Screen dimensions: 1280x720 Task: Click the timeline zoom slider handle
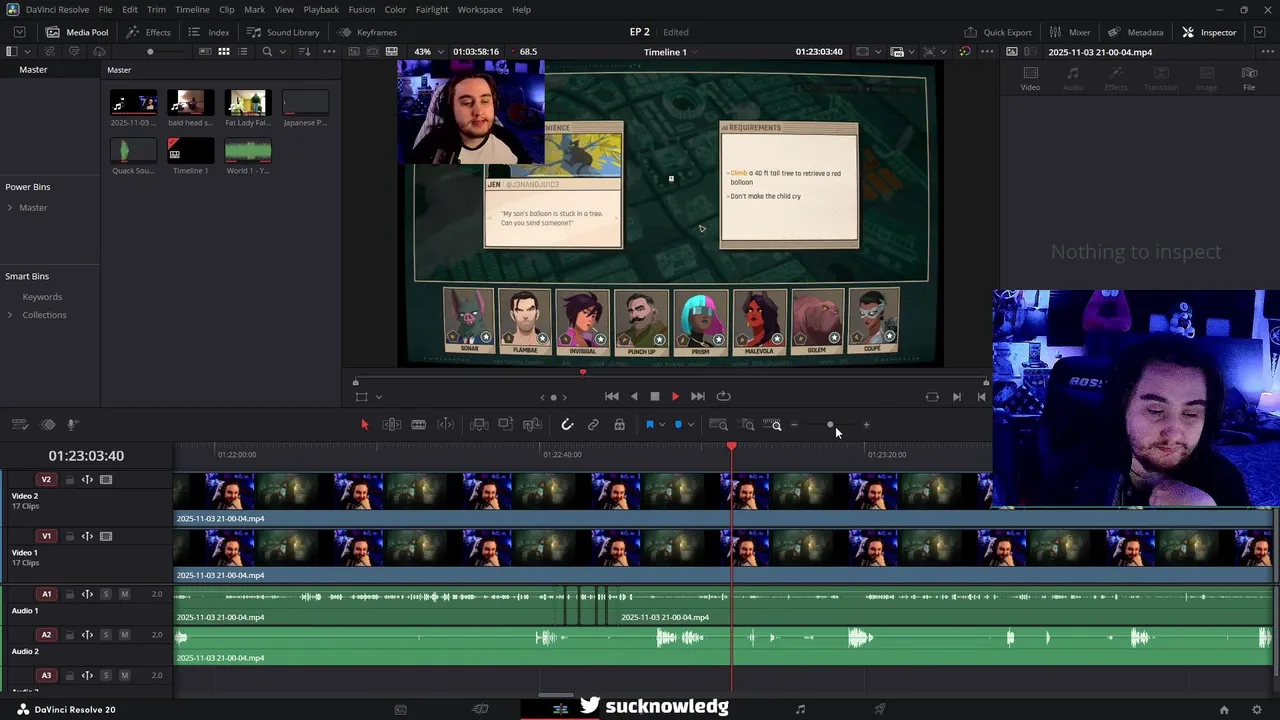pyautogui.click(x=830, y=425)
